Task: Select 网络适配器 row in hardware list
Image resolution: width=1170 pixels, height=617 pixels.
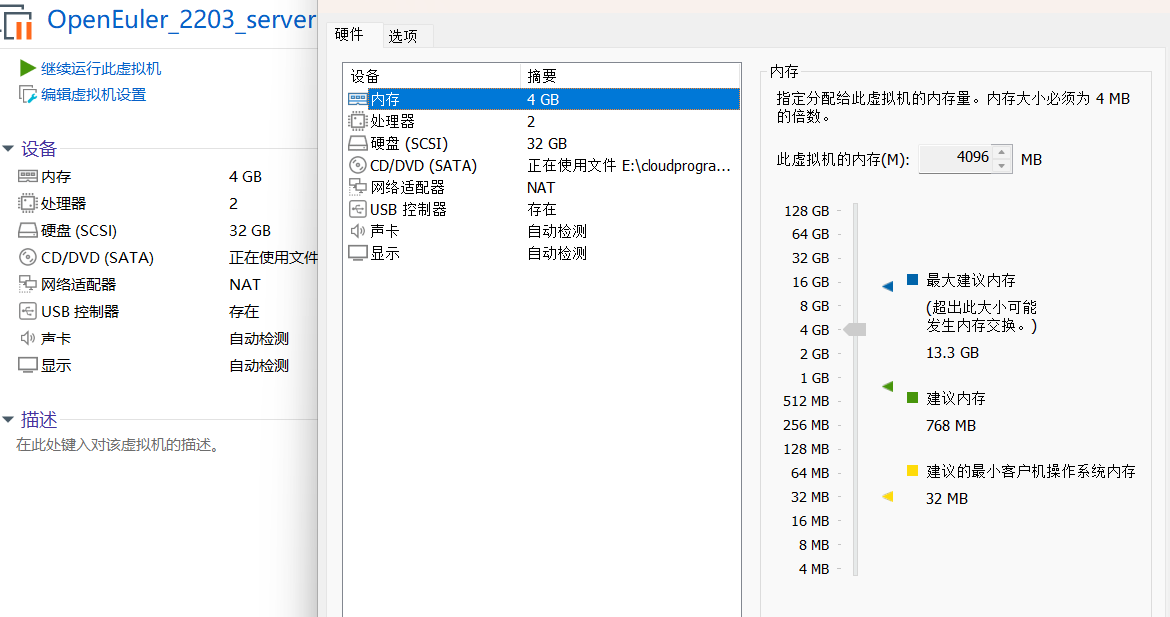Action: click(542, 187)
